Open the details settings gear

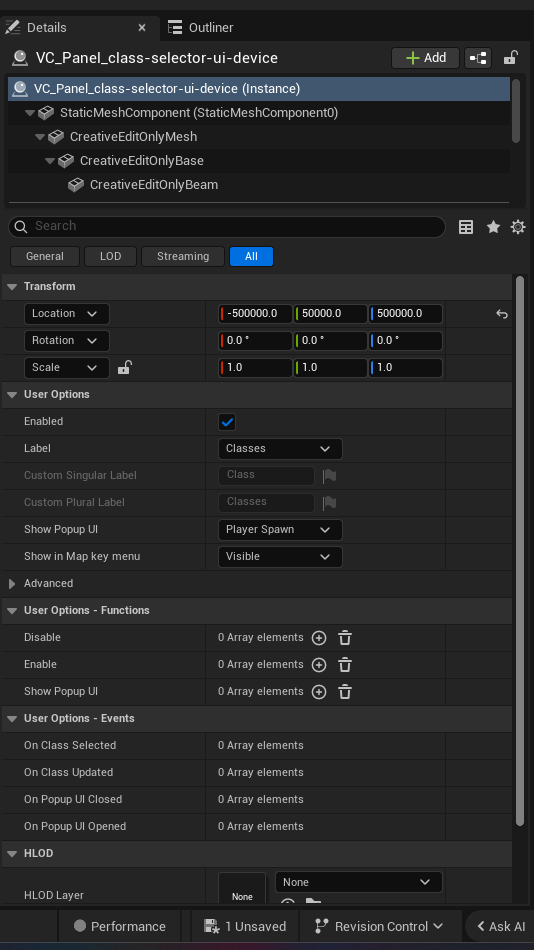[x=518, y=227]
